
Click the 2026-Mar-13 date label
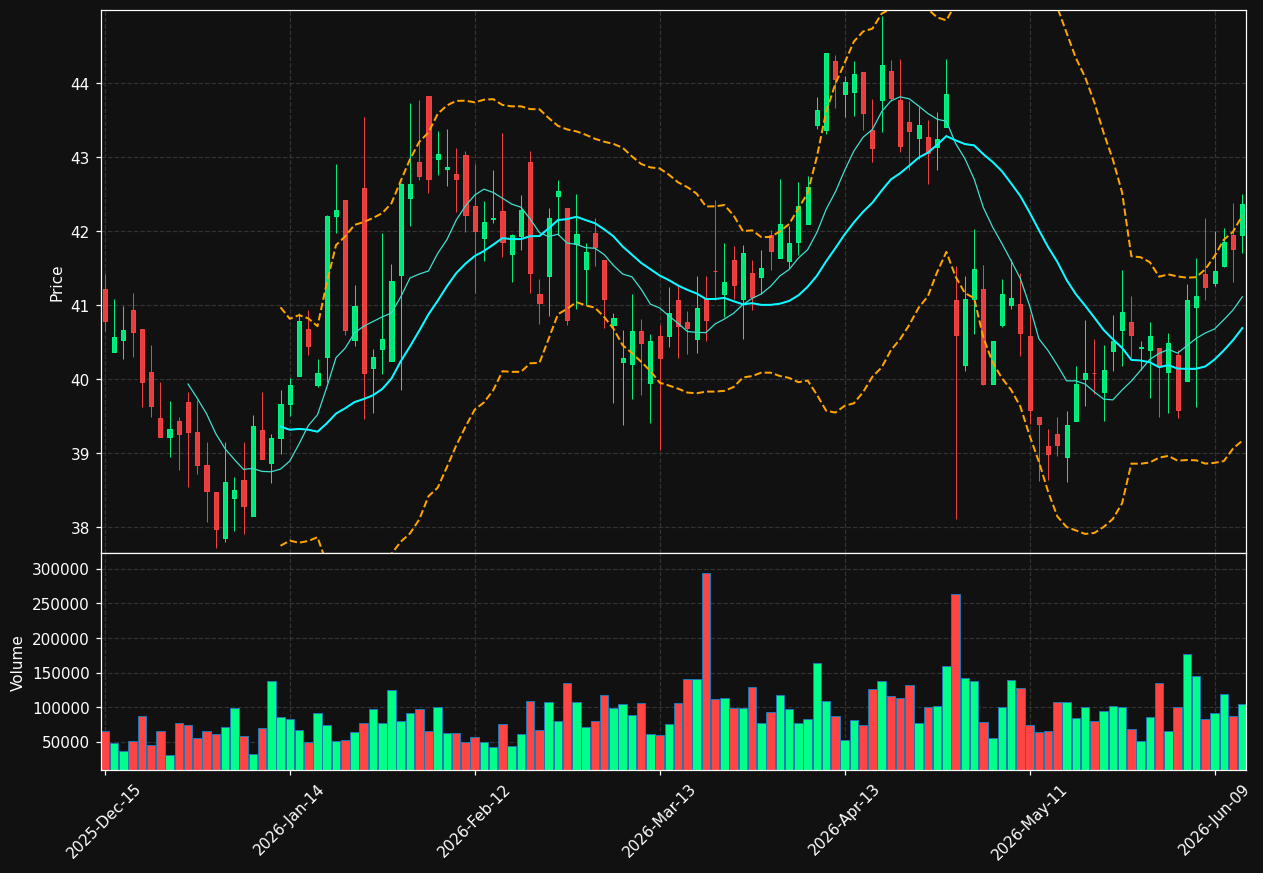click(659, 822)
